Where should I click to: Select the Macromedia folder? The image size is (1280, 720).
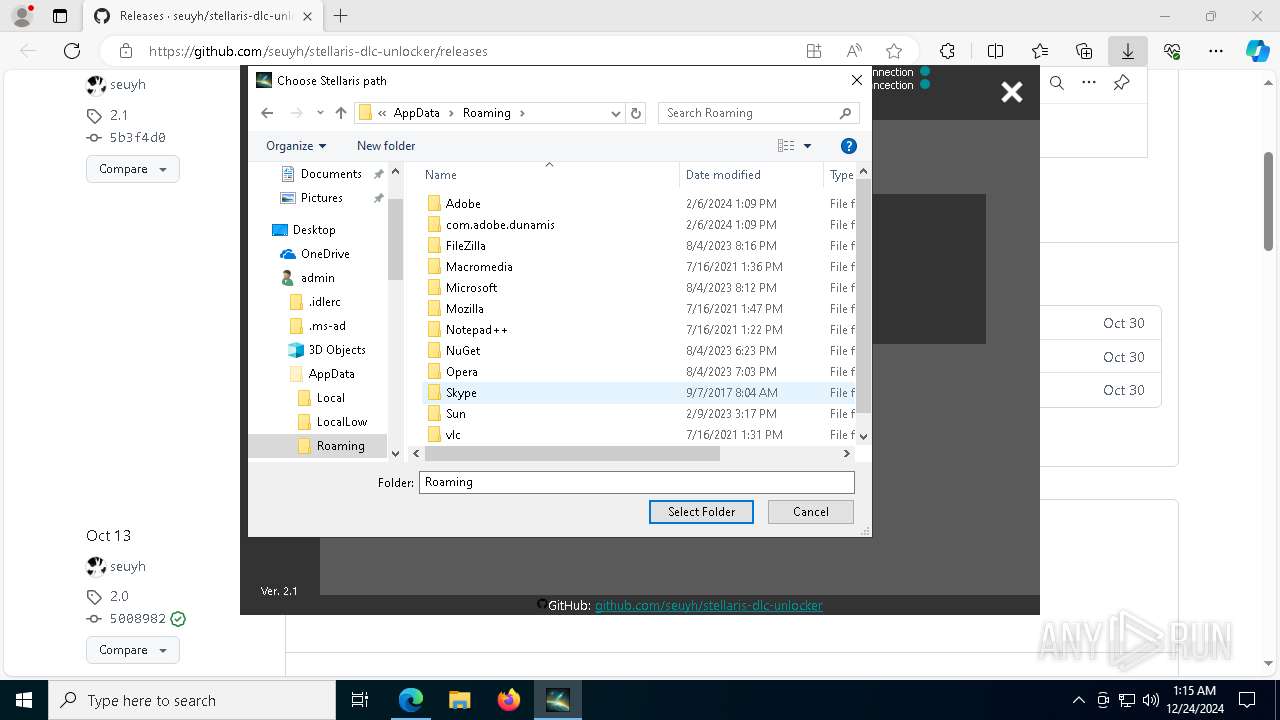point(479,266)
